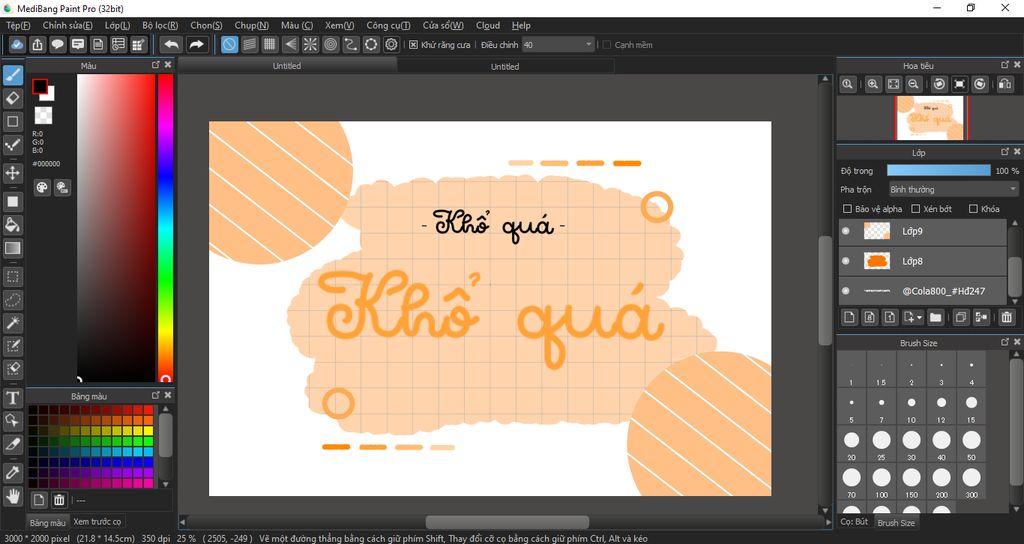Click the navigator canvas thumbnail

(931, 118)
